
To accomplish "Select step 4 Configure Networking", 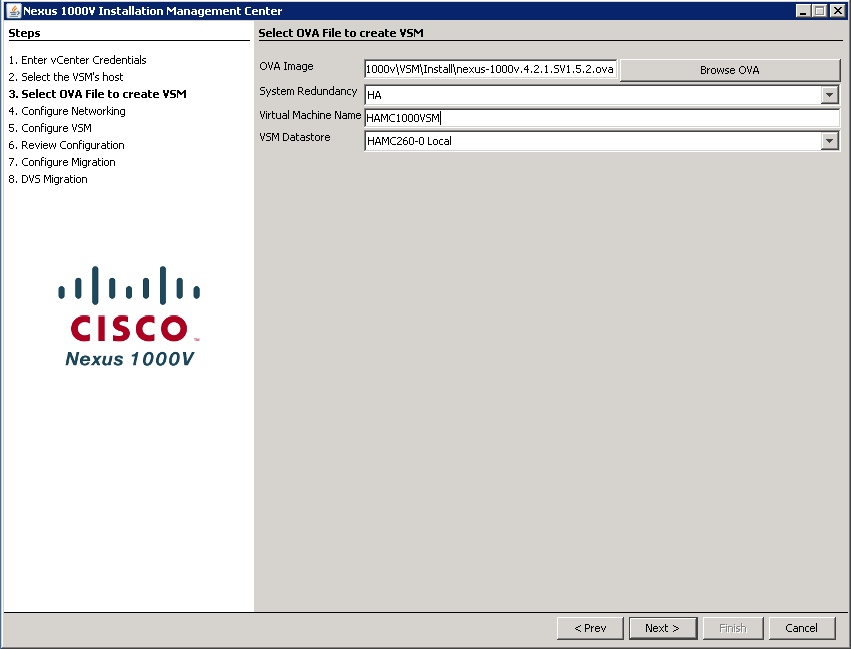I will click(67, 111).
